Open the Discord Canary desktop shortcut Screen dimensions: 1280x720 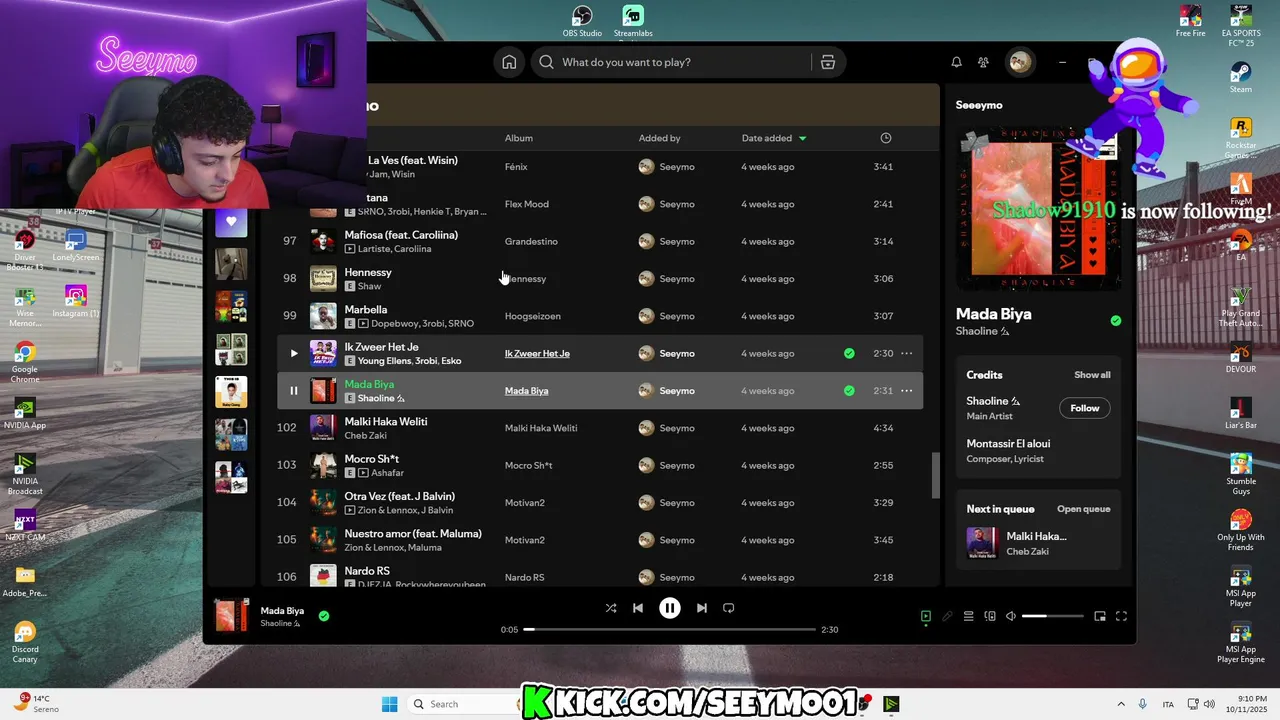pyautogui.click(x=25, y=643)
